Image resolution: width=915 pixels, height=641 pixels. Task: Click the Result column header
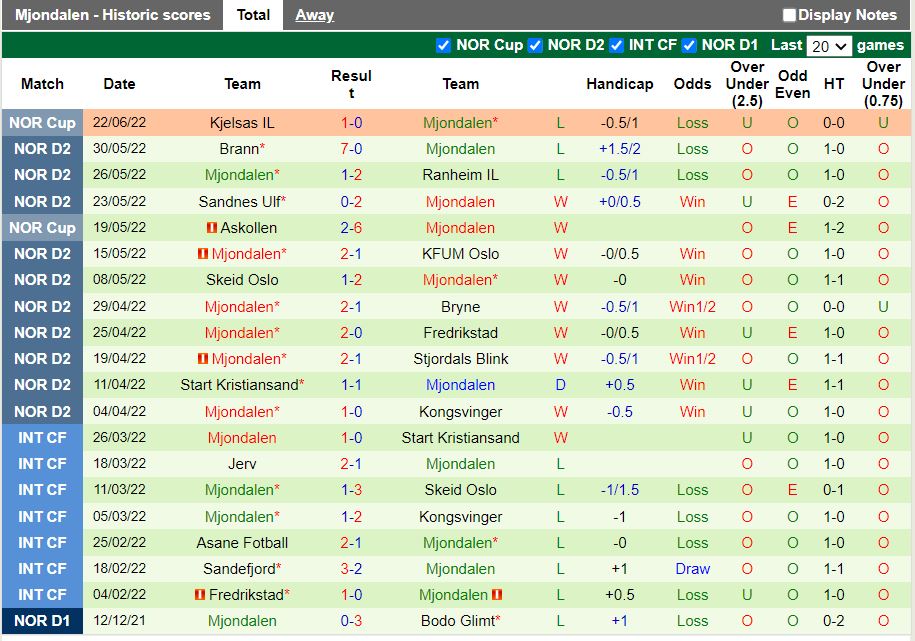[x=351, y=84]
